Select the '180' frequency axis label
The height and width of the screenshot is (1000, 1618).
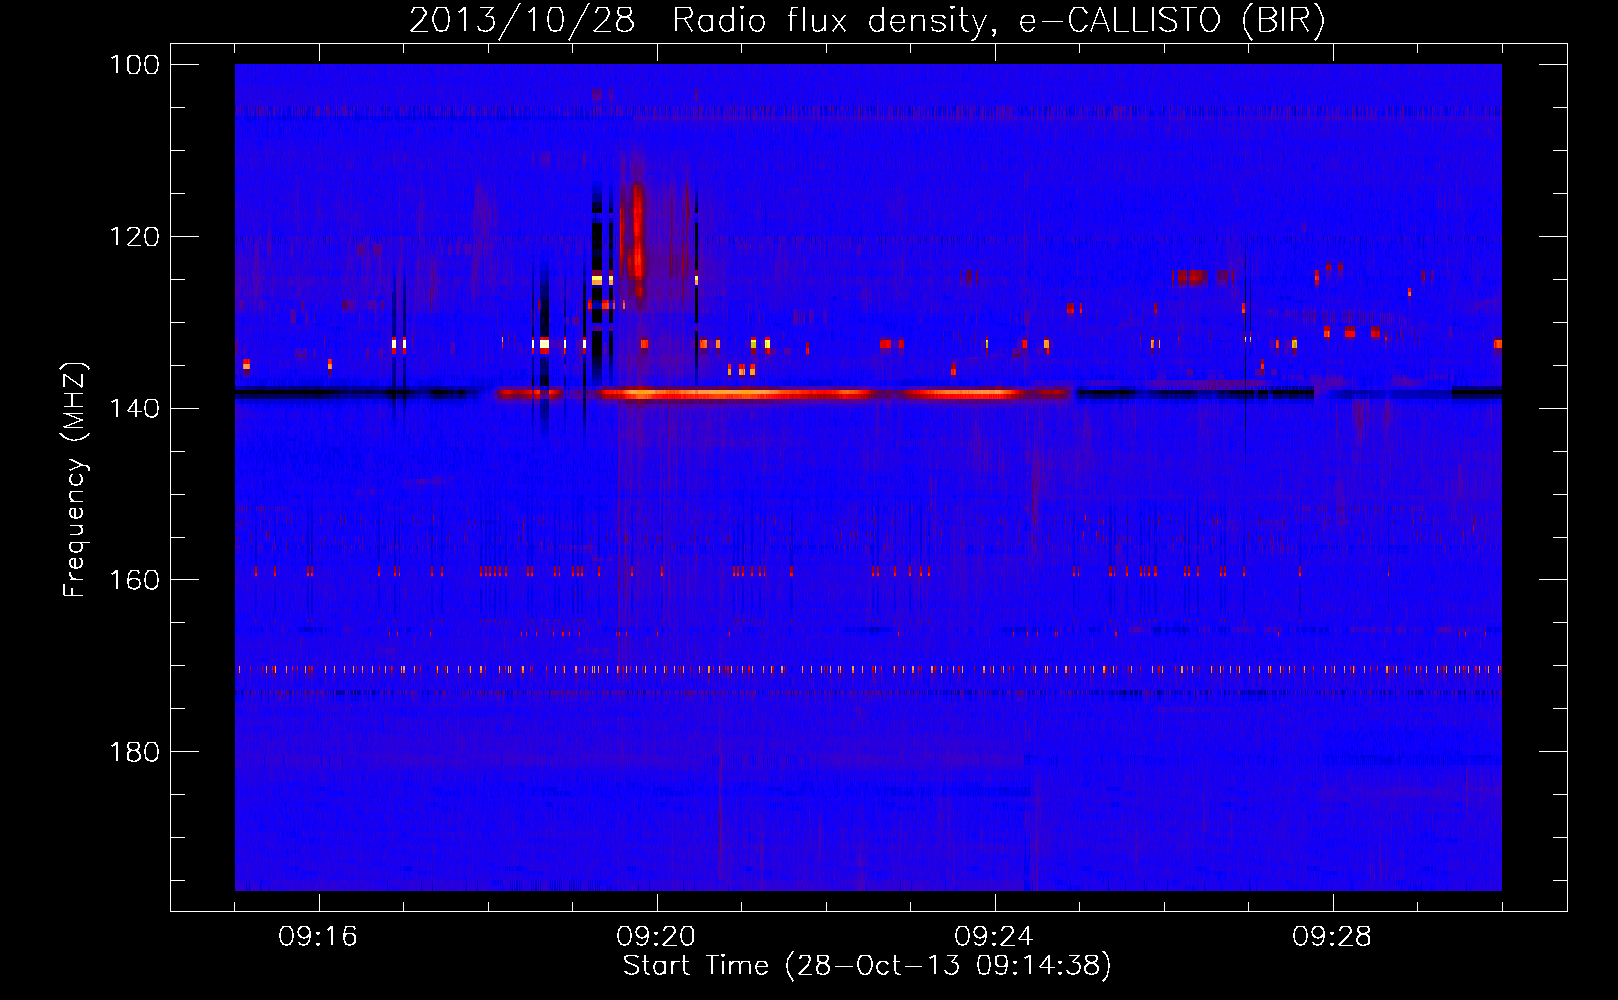(135, 752)
